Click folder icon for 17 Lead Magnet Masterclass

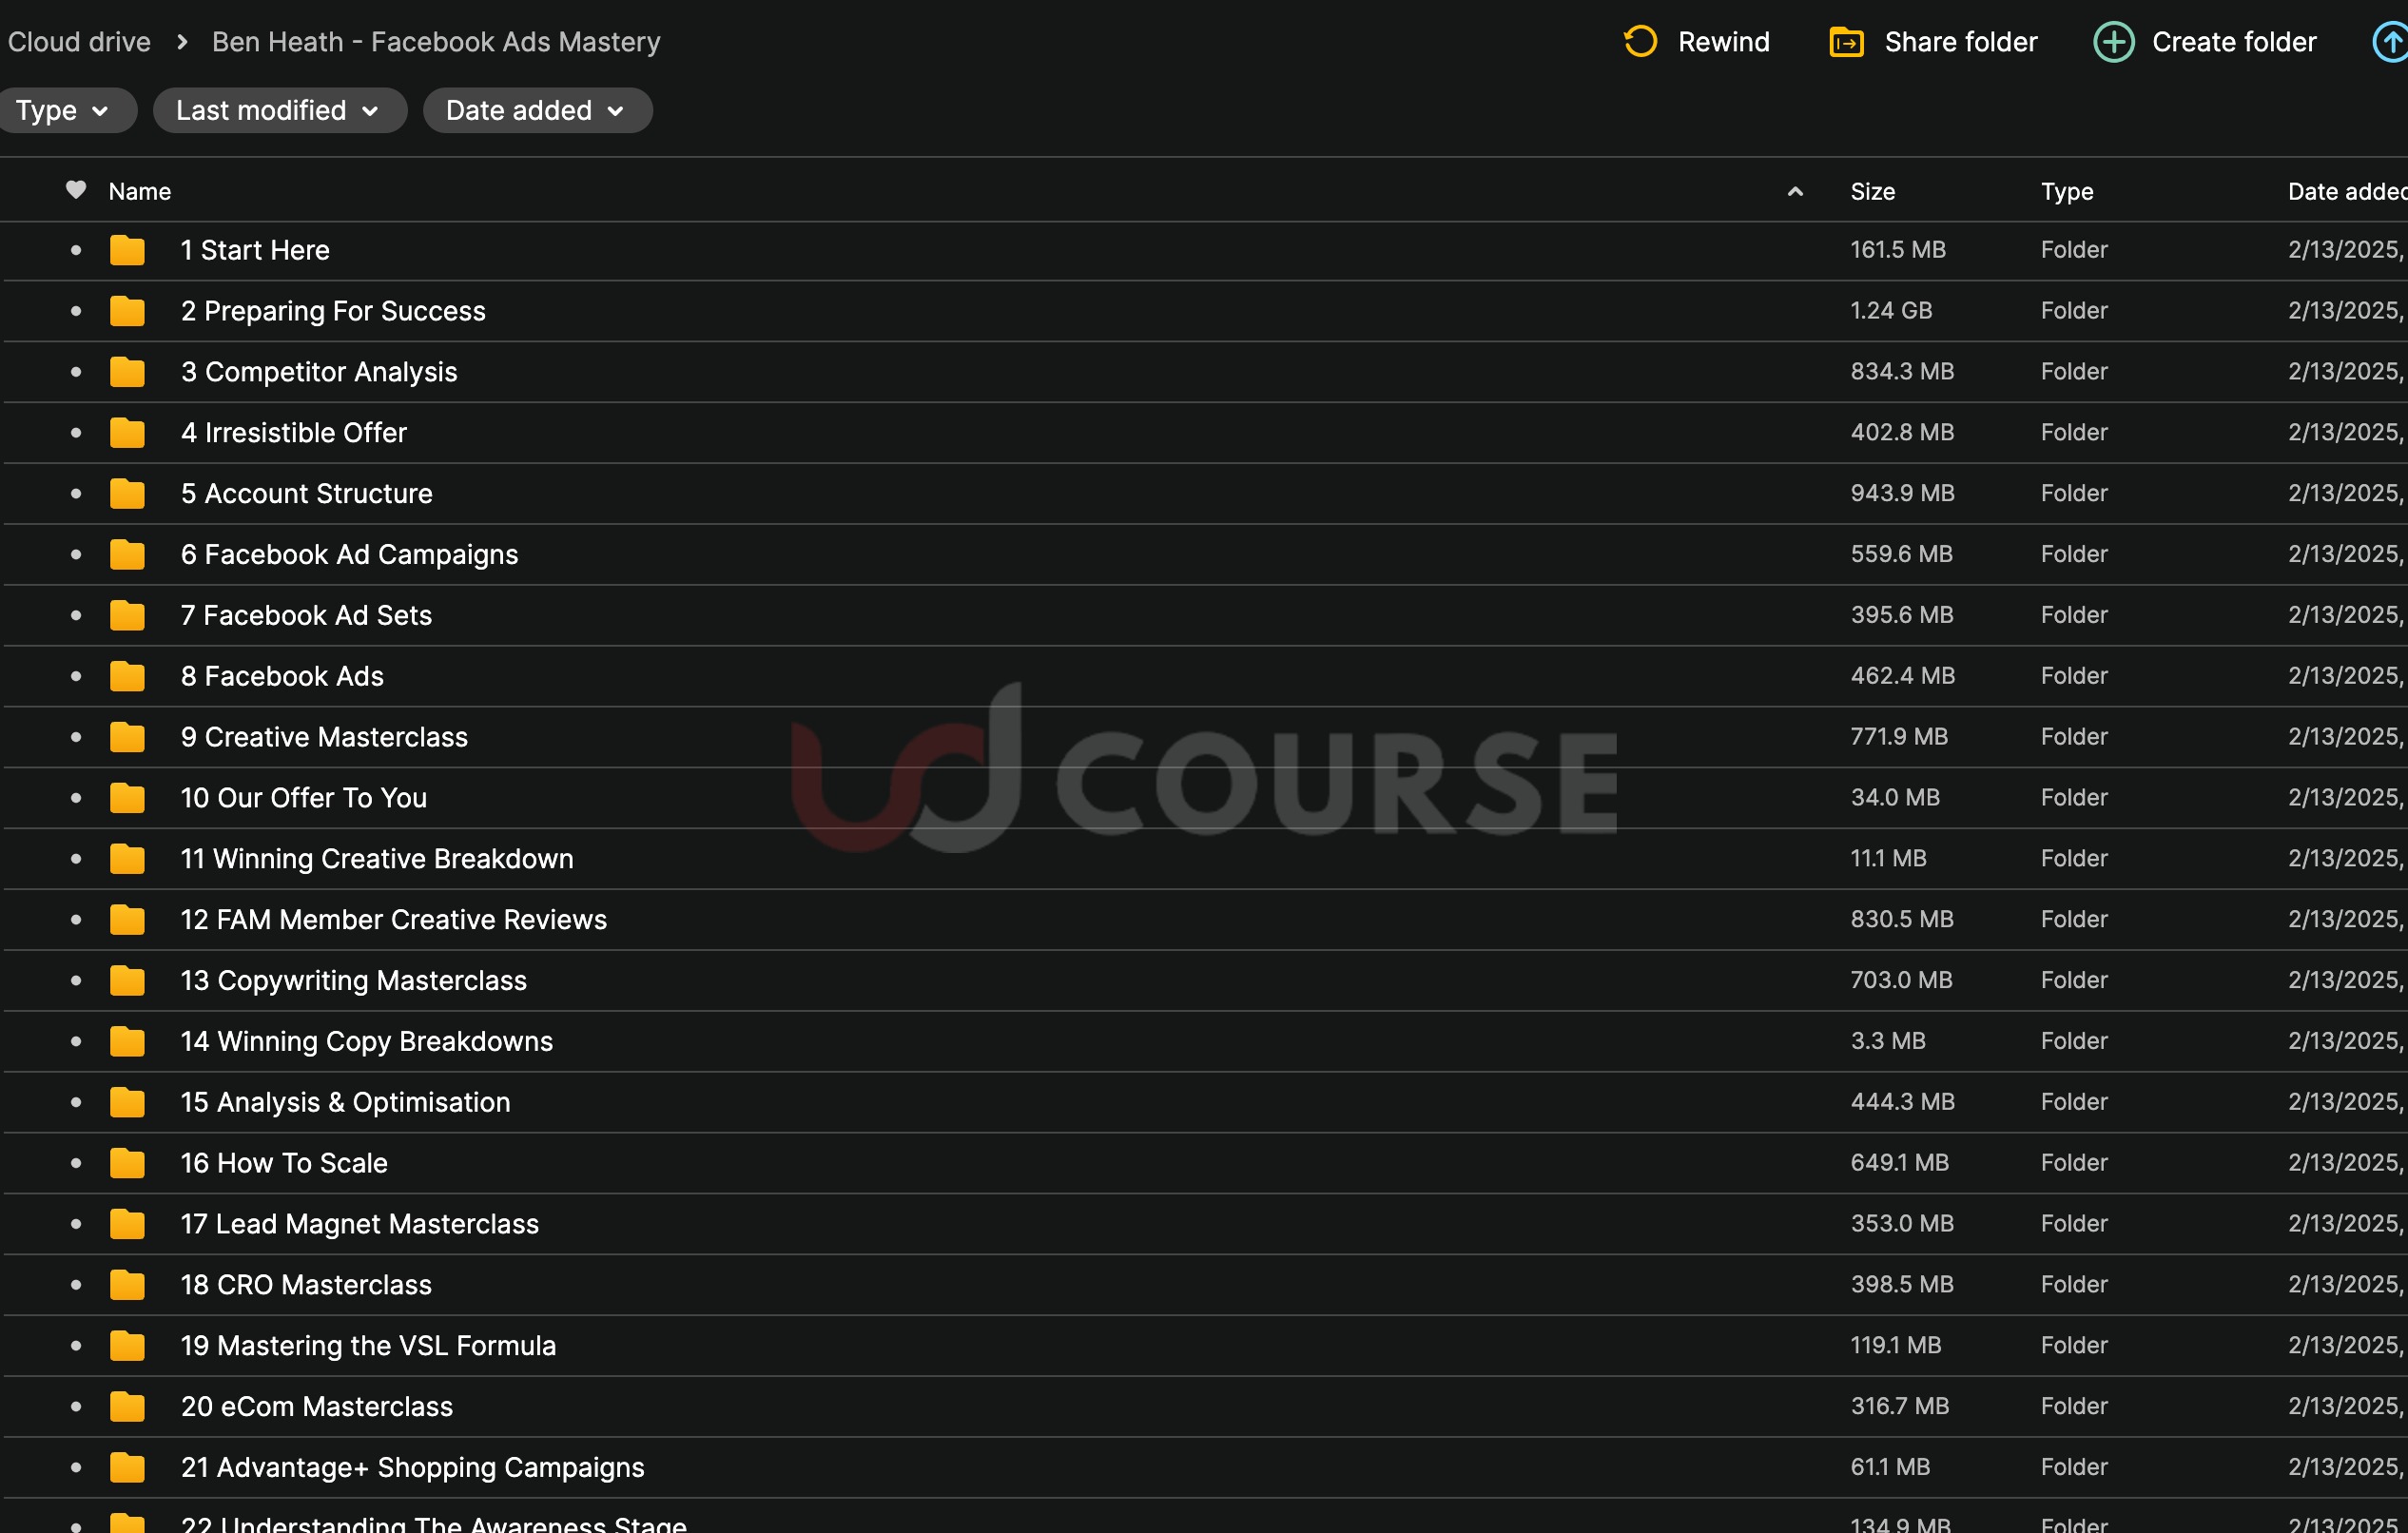point(127,1224)
